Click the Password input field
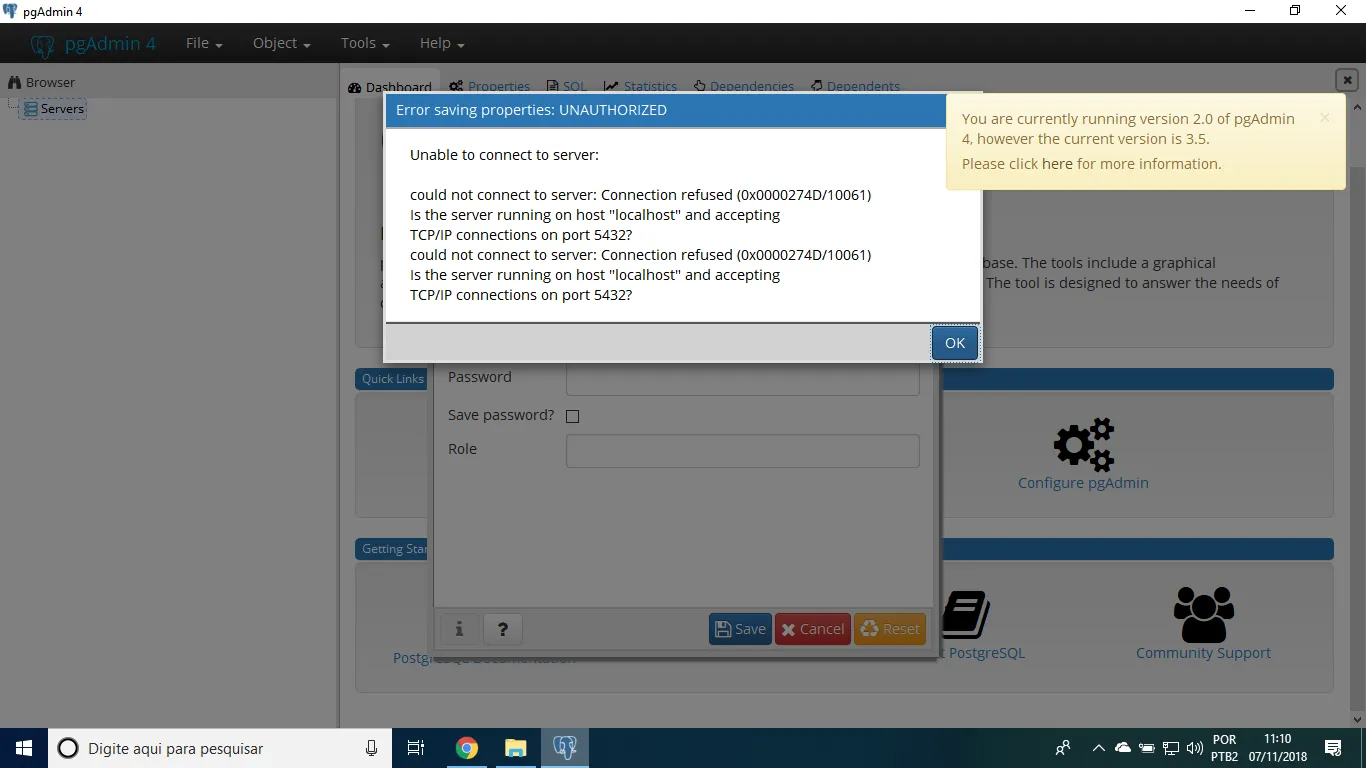Image resolution: width=1366 pixels, height=768 pixels. (x=742, y=379)
